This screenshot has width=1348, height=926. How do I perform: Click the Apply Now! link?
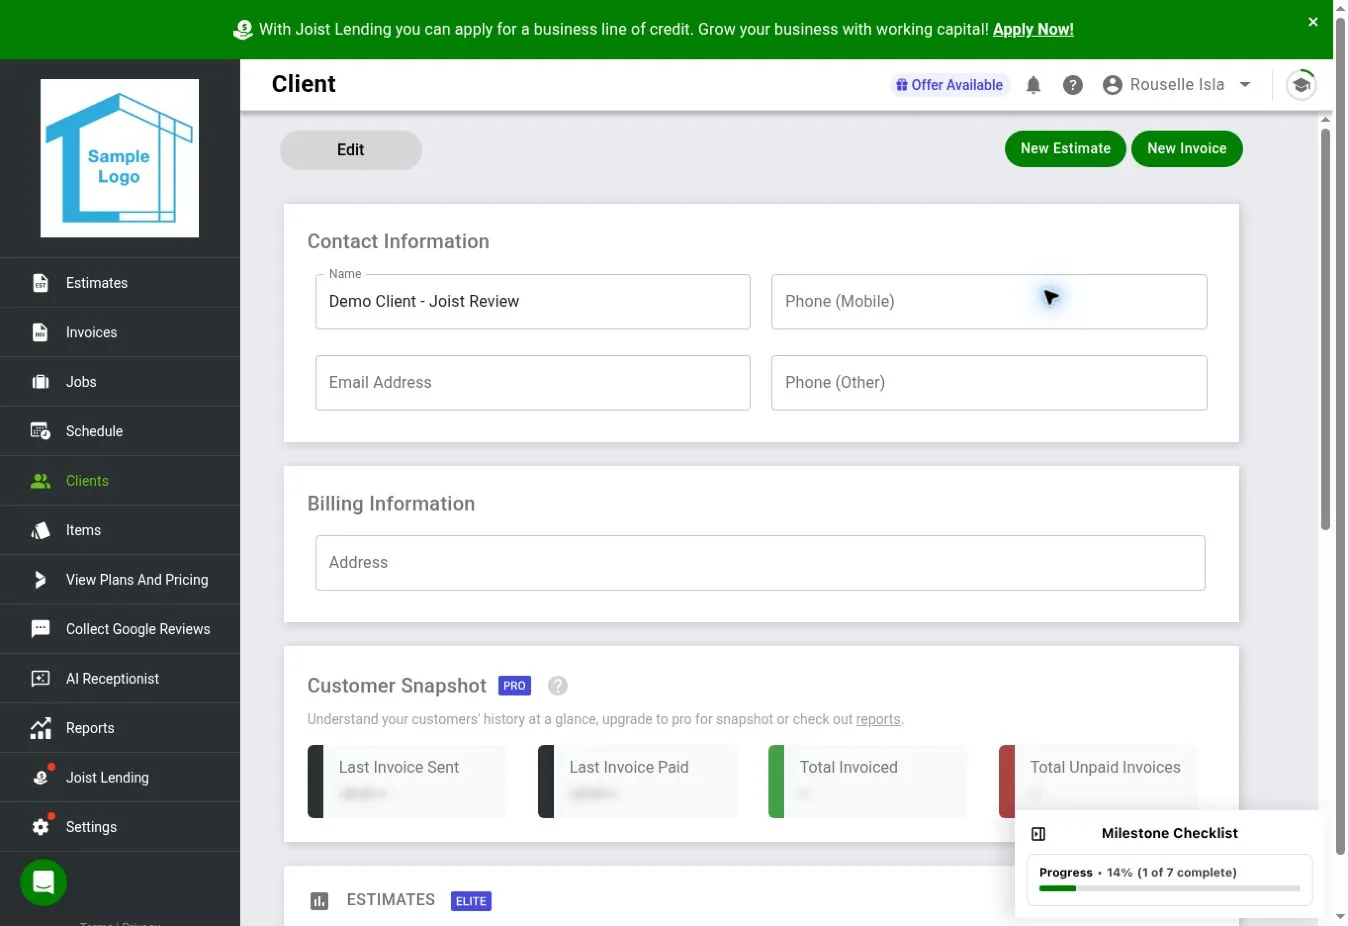click(x=1033, y=30)
